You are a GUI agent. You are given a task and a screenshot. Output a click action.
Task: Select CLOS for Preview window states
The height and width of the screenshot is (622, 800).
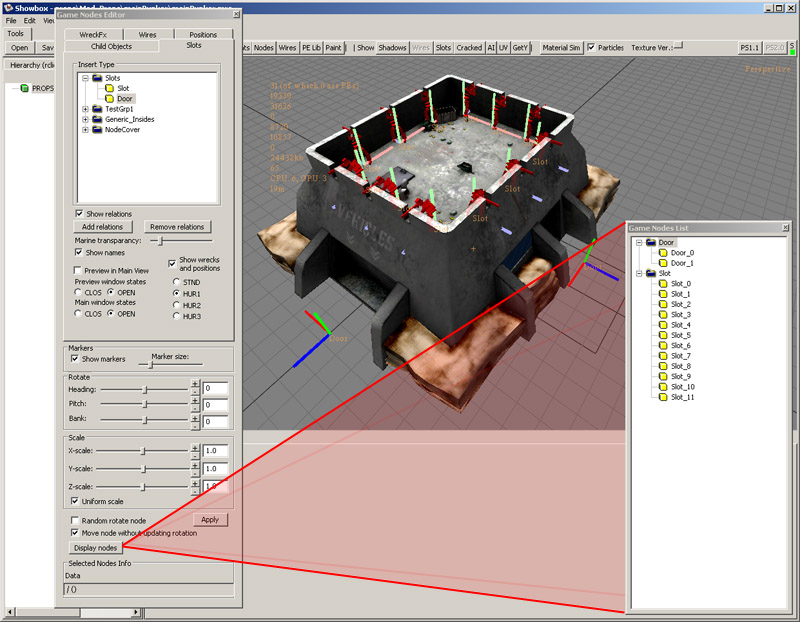click(78, 292)
